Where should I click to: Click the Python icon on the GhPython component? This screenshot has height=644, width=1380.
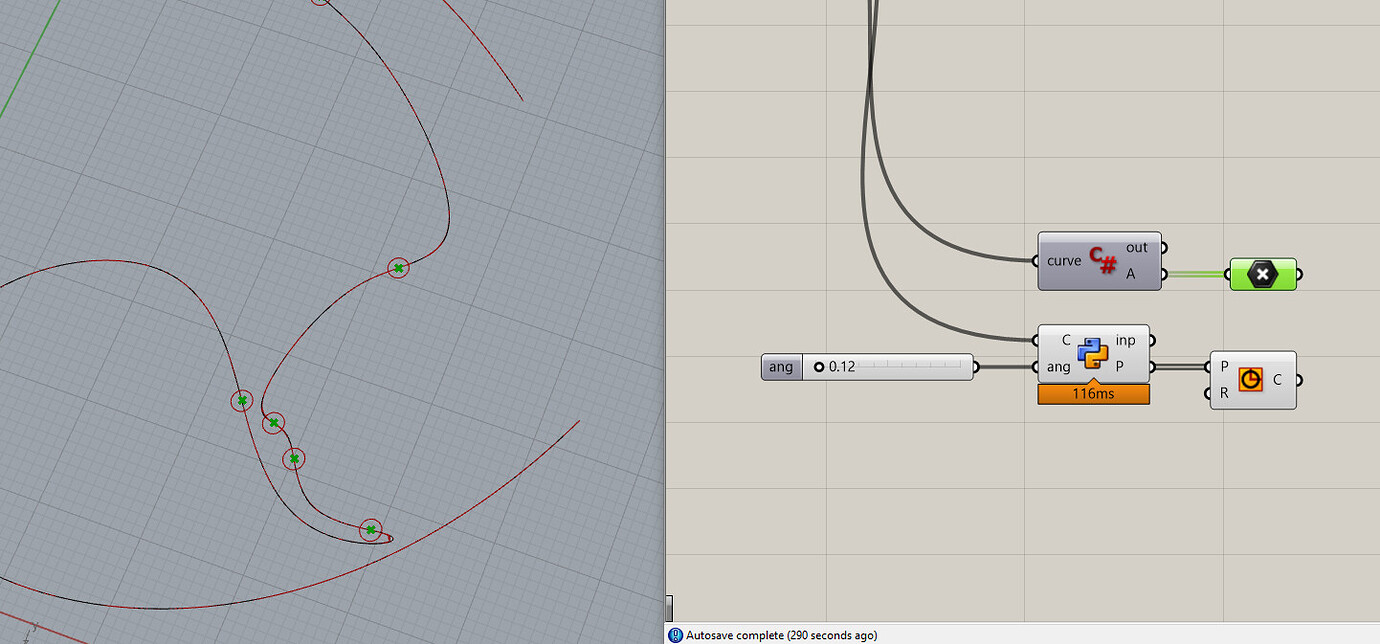(x=1093, y=352)
